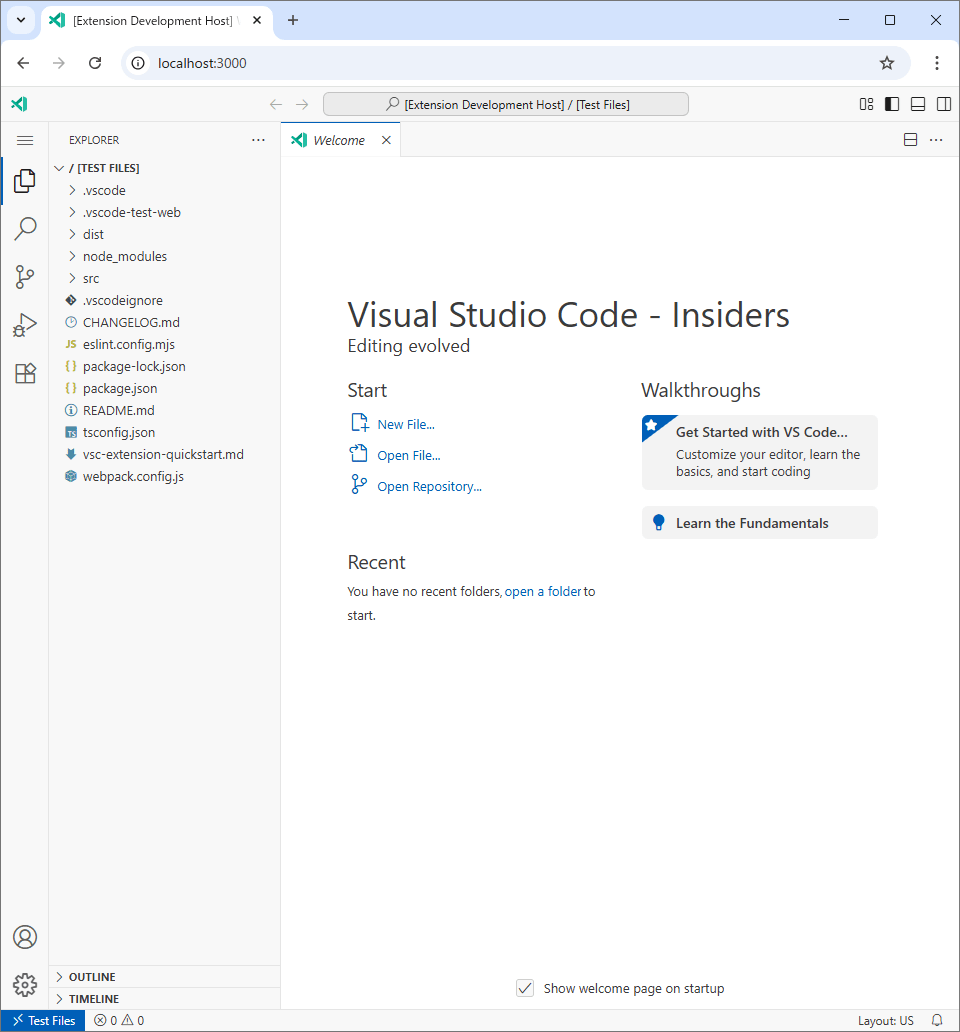Click the open a folder link
960x1032 pixels.
tap(543, 591)
